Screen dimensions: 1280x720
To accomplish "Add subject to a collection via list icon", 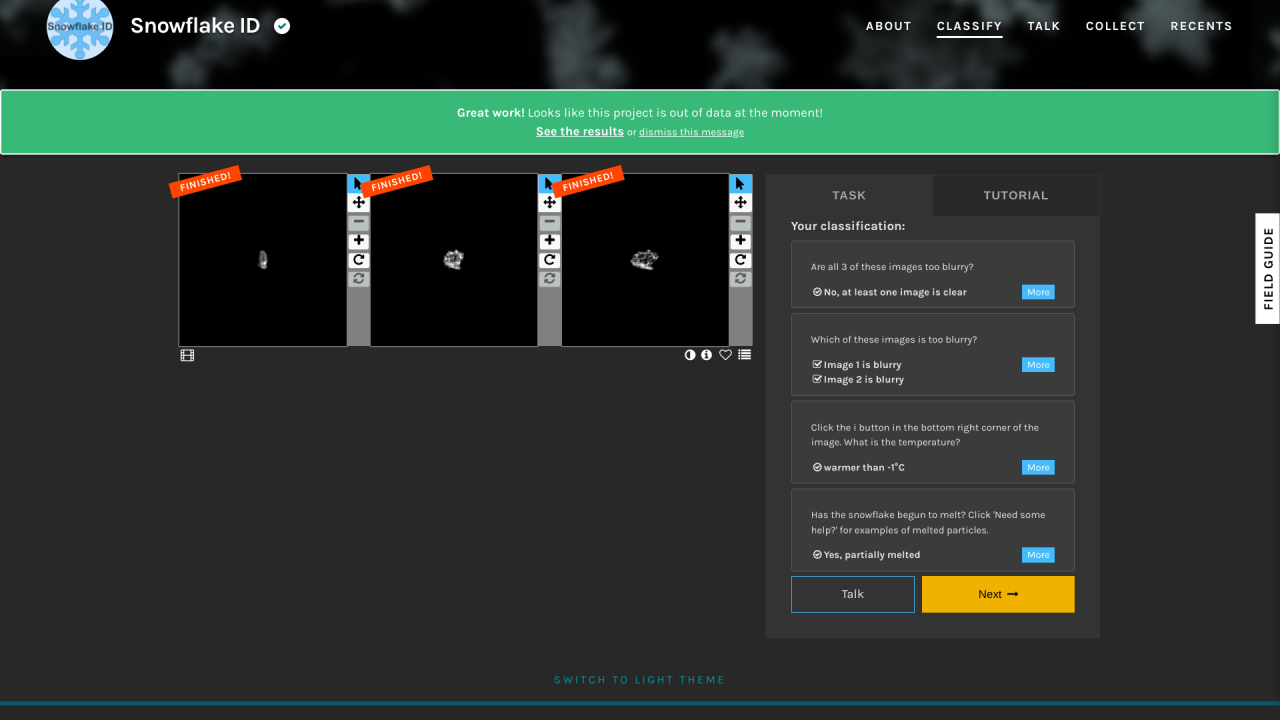I will (744, 355).
